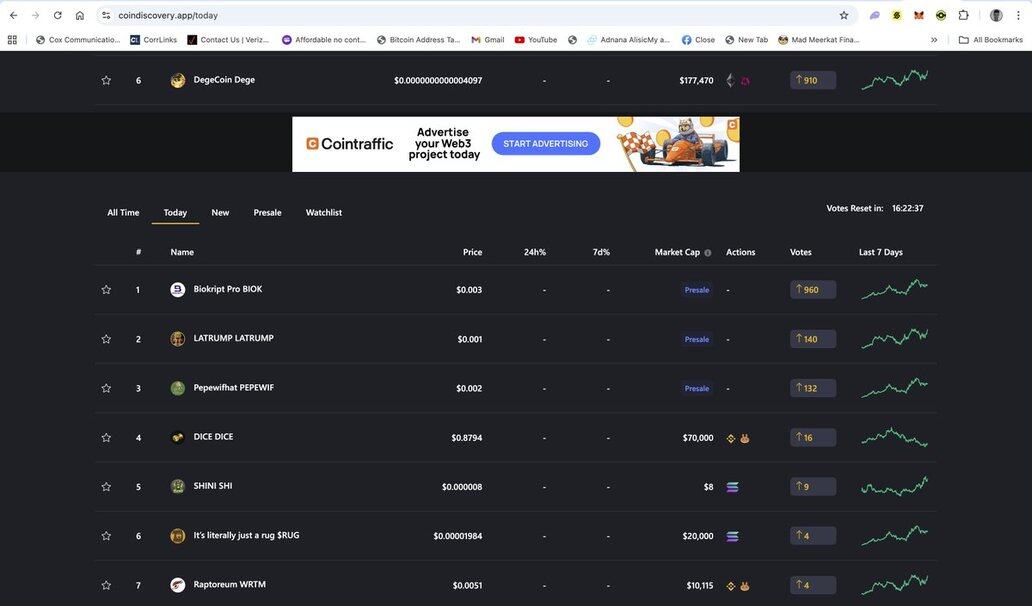The height and width of the screenshot is (606, 1032).
Task: Click the Market Cap info icon
Action: 708,253
